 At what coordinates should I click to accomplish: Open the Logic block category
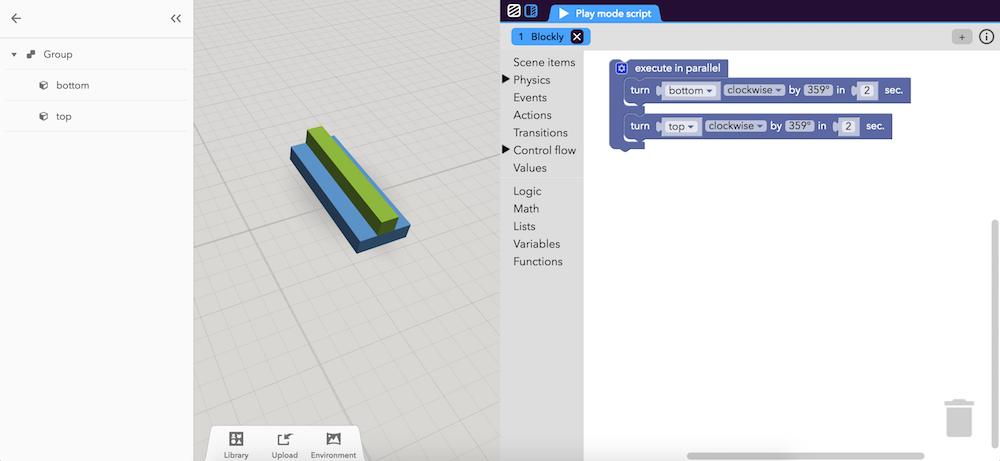point(527,191)
